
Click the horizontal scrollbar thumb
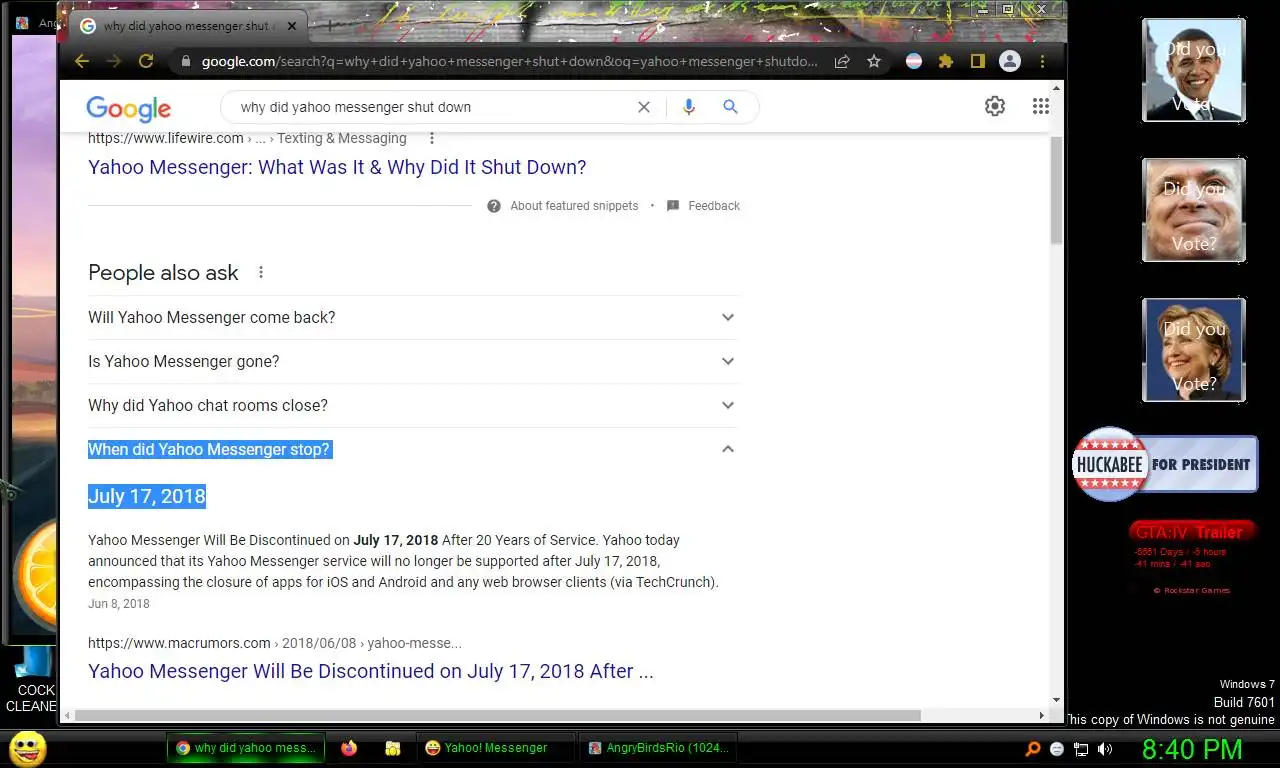(497, 715)
